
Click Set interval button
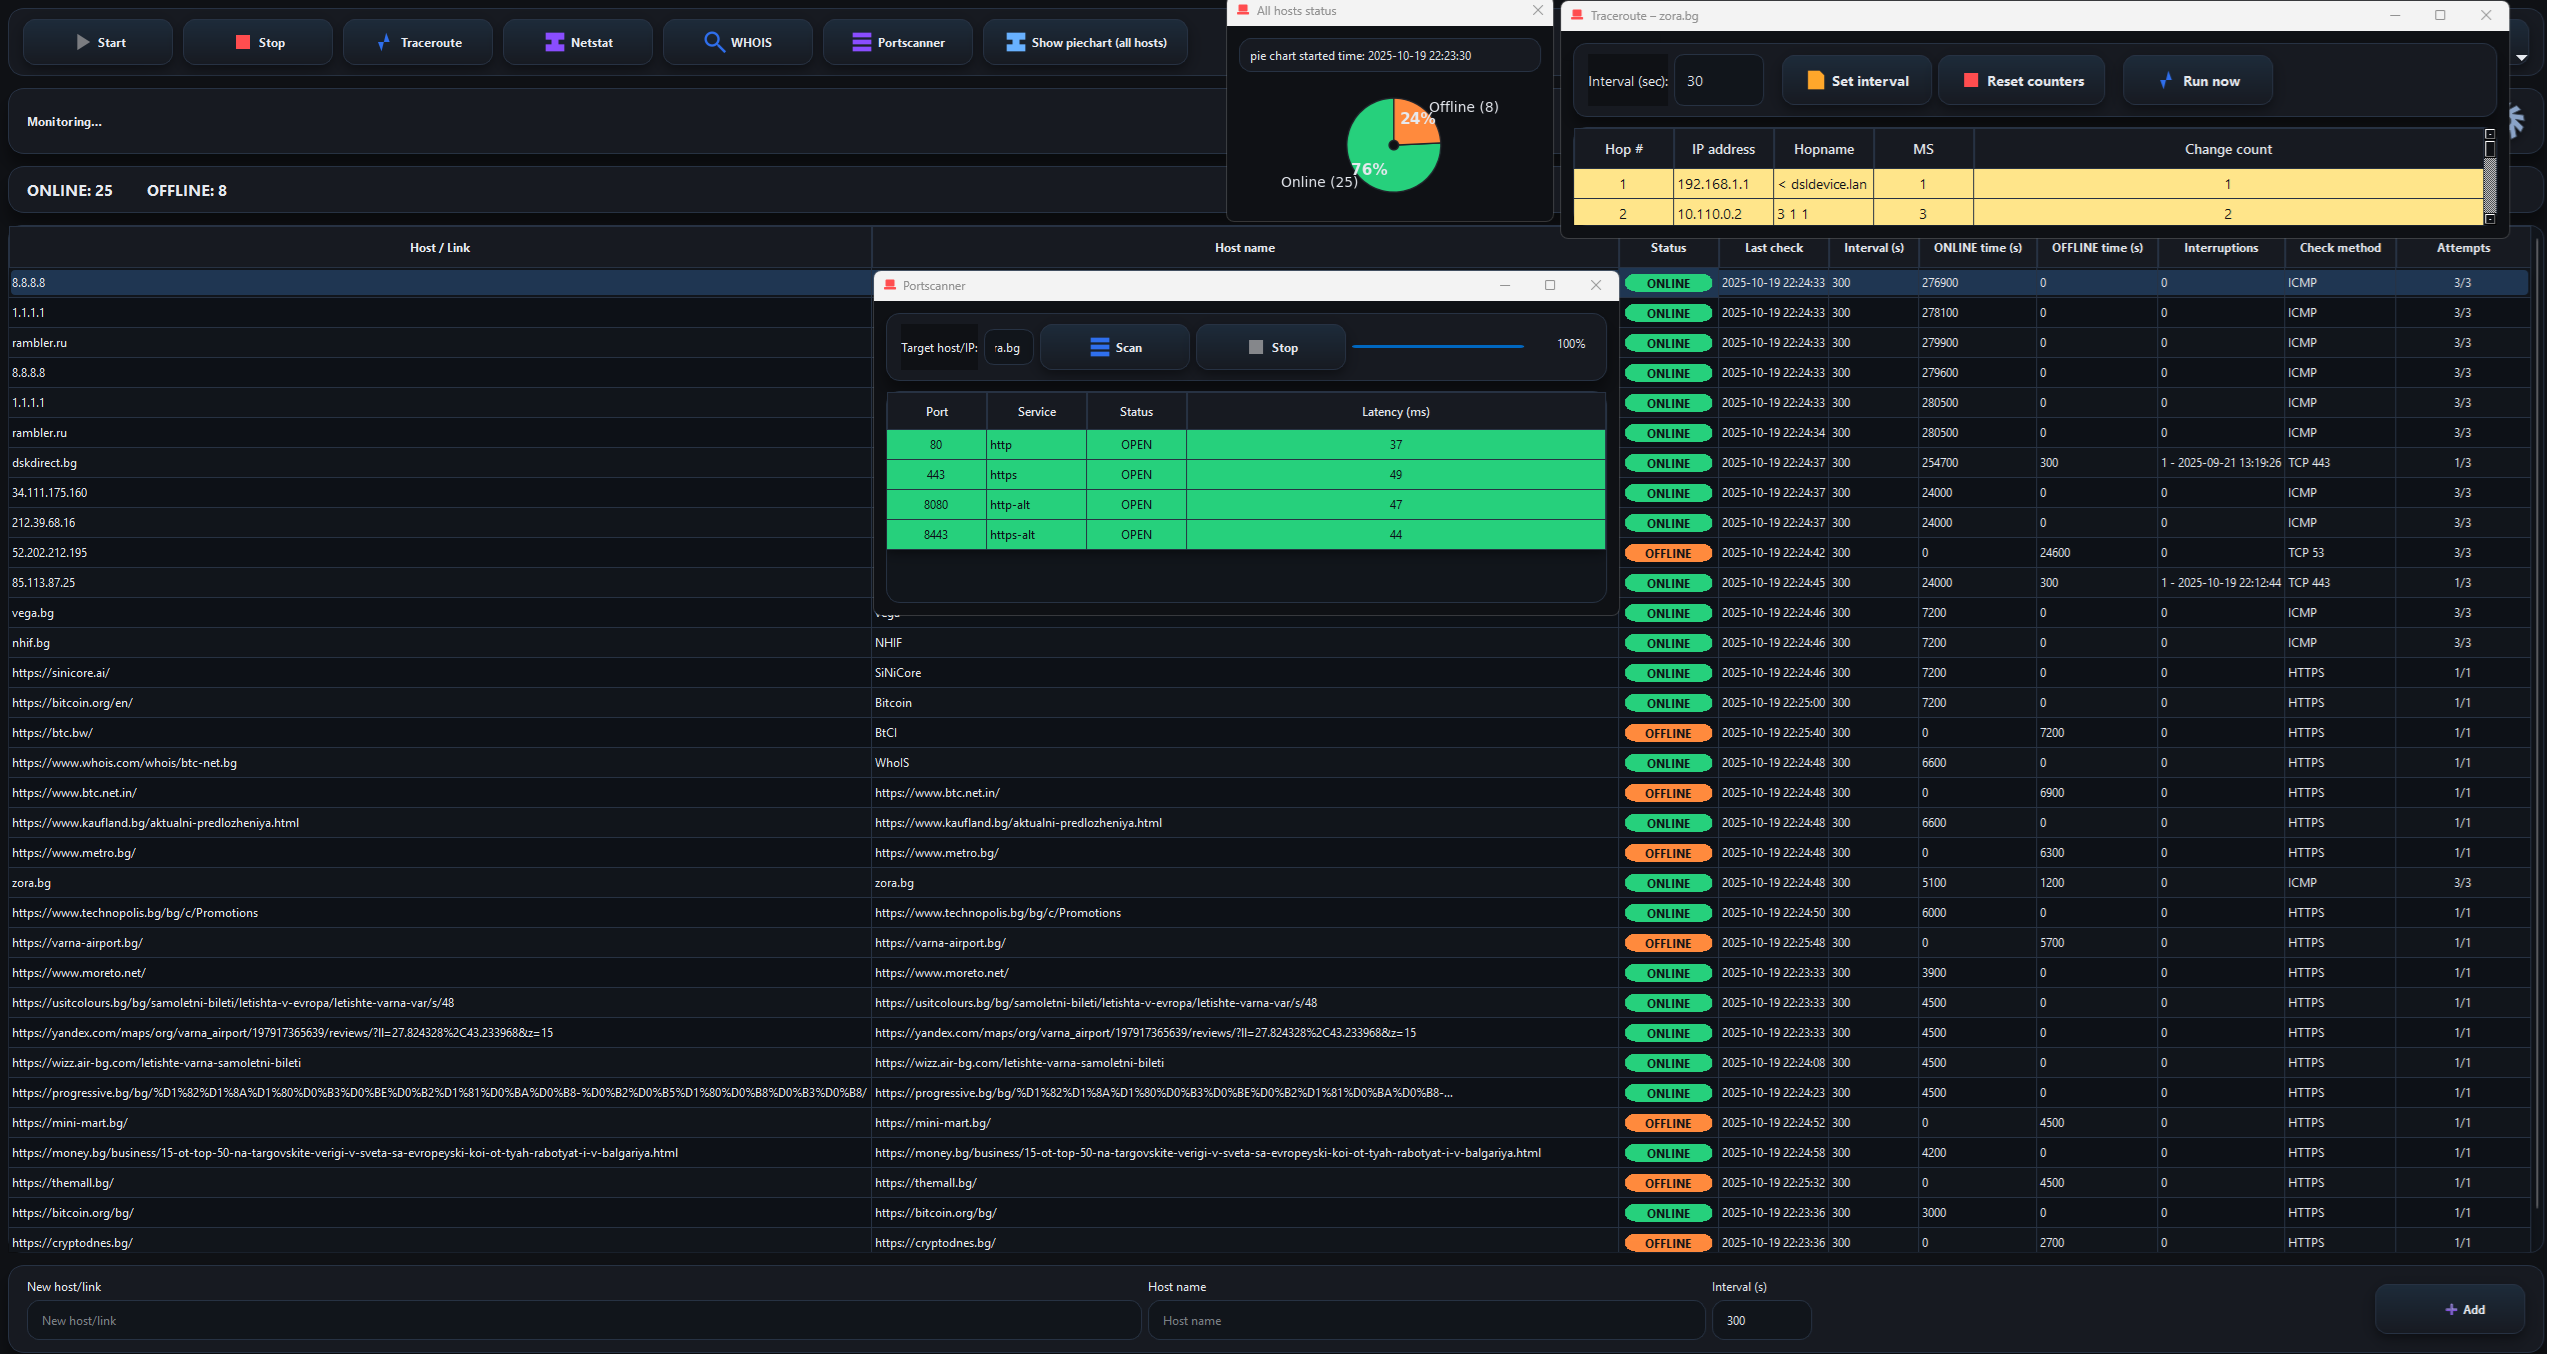tap(1858, 81)
